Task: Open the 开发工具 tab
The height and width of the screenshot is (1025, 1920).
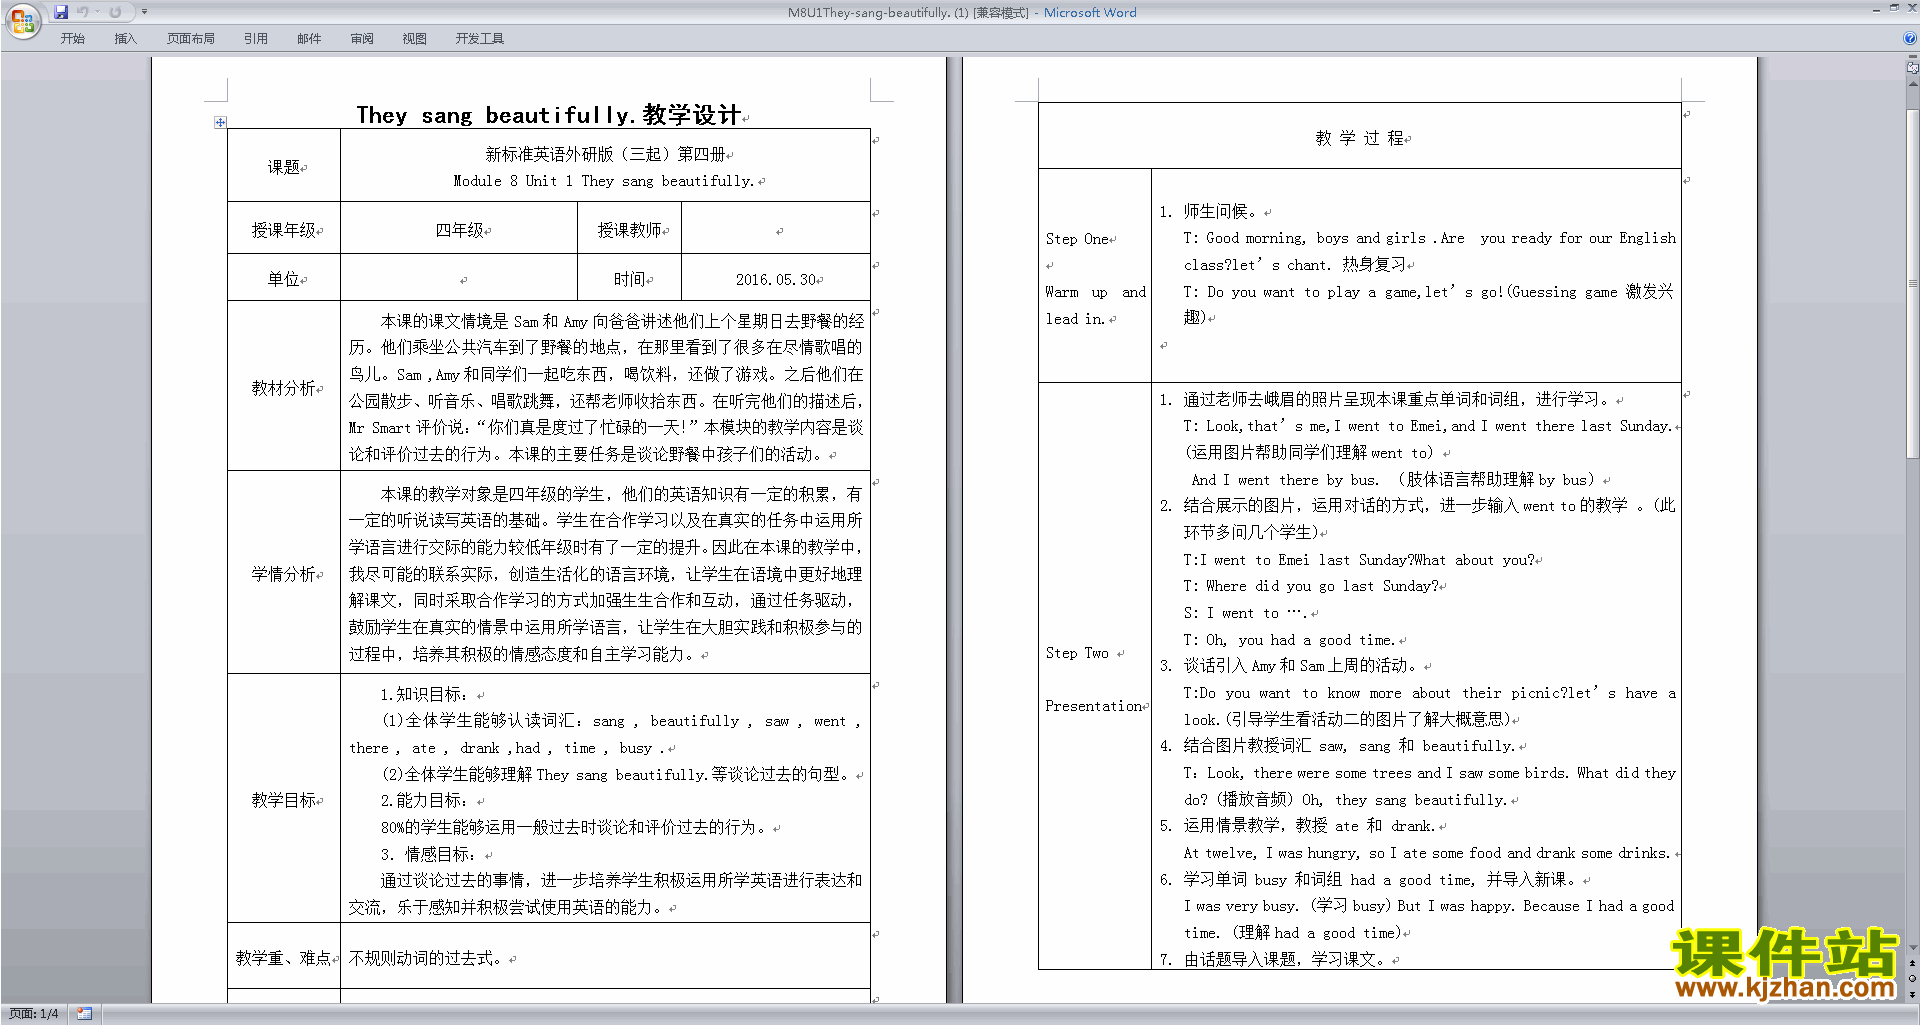Action: (479, 39)
